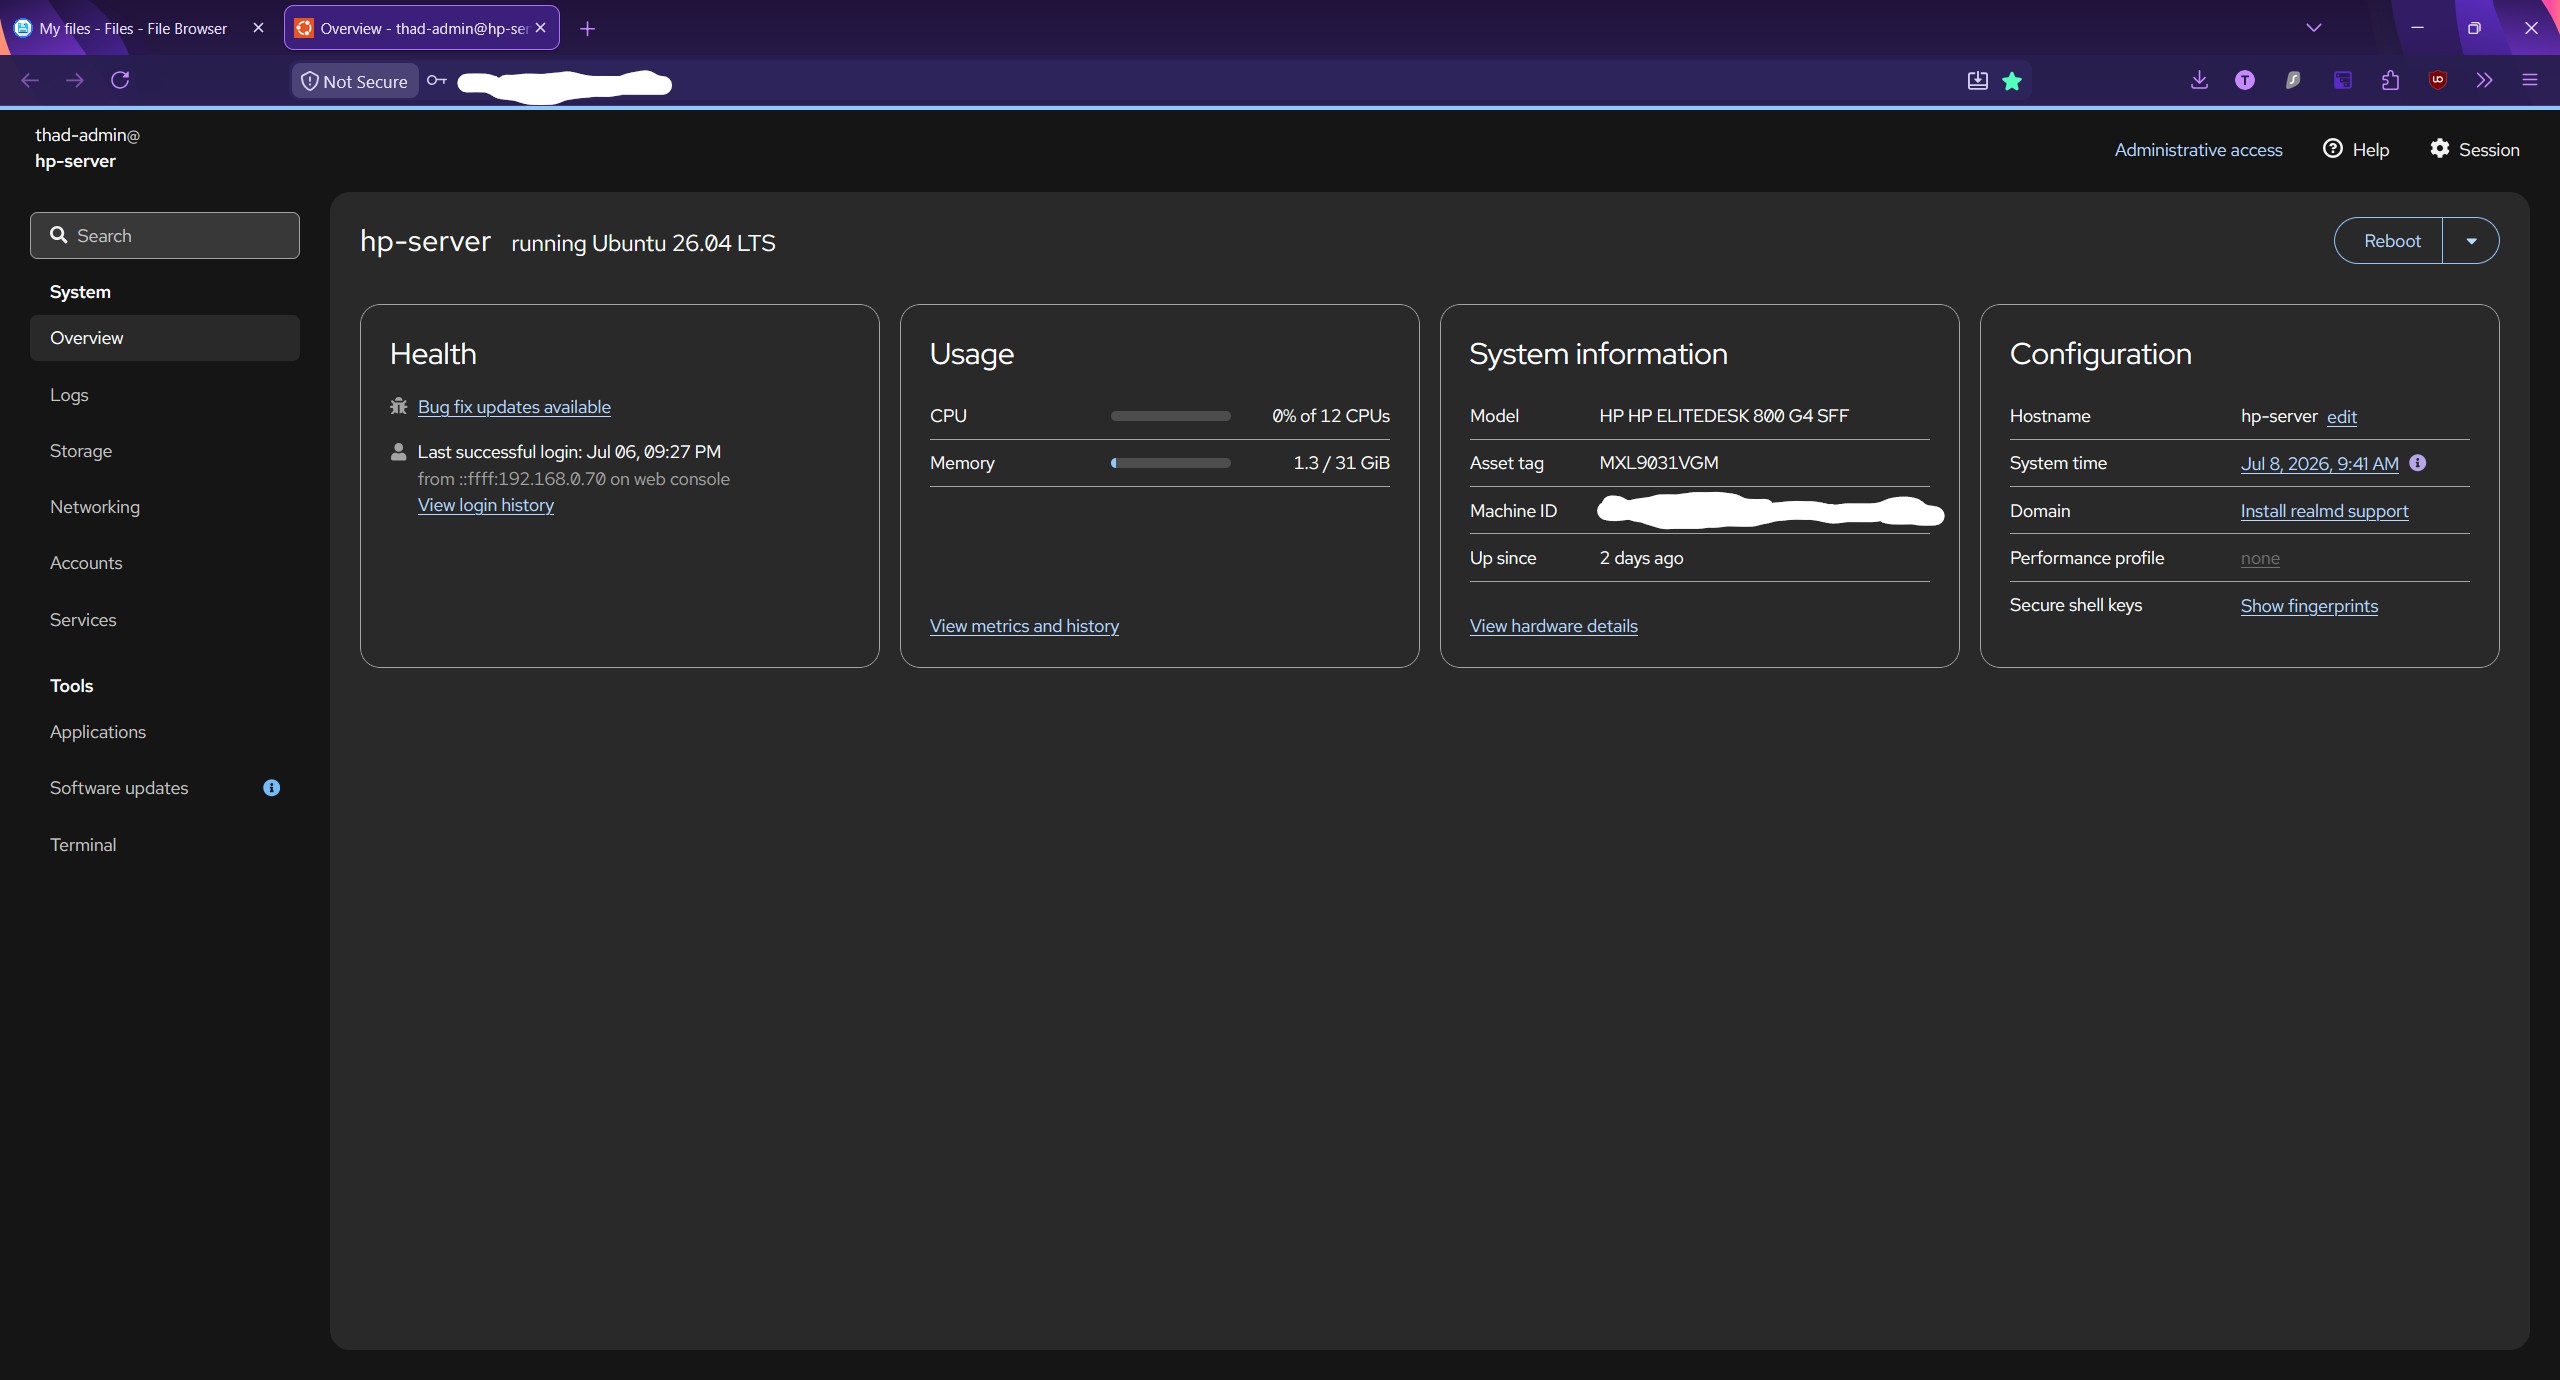Screen dimensions: 2560x1380
Task: Expand the toolbar overflow chevrons
Action: (2485, 80)
